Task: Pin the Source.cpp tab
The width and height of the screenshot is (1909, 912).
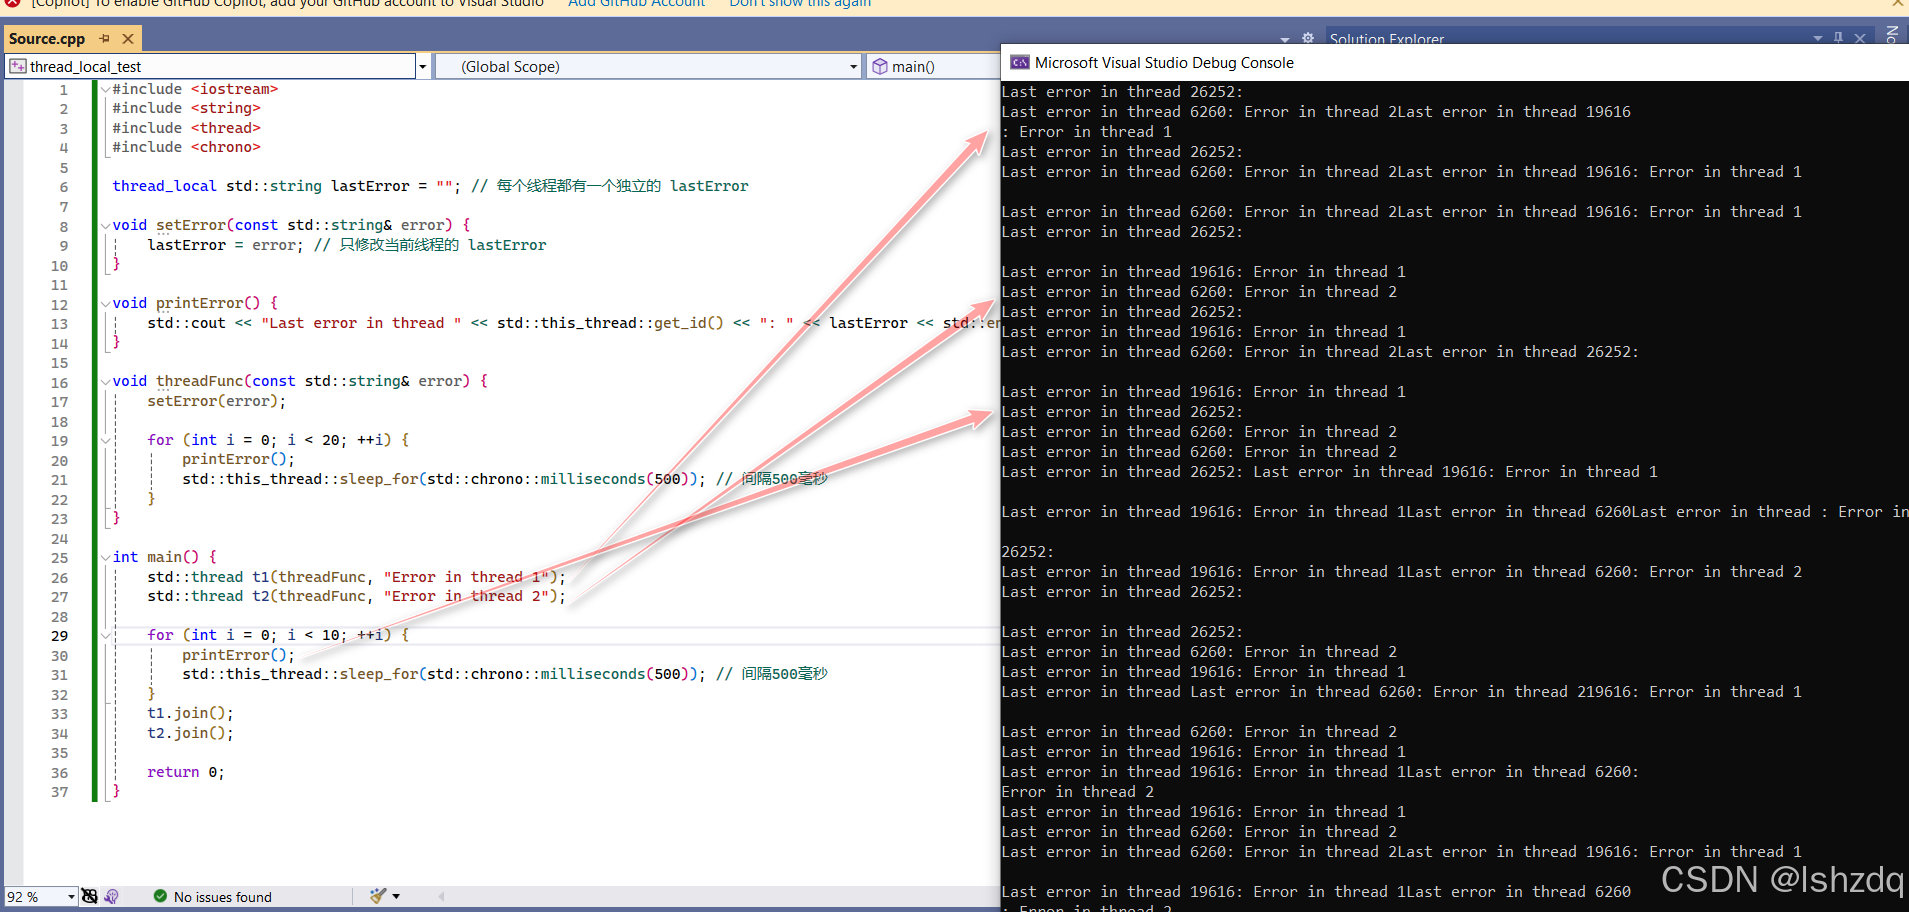Action: click(103, 38)
